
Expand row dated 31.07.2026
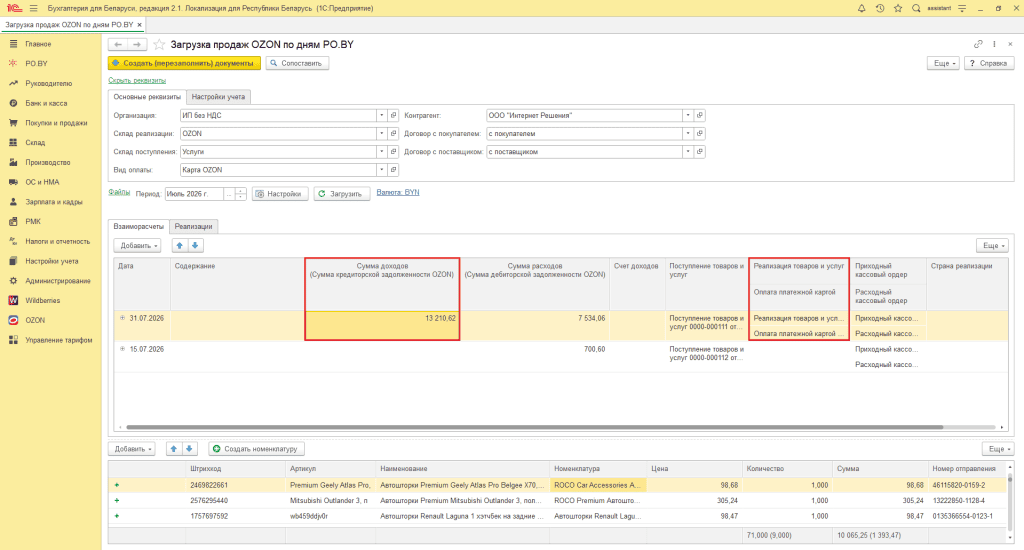(x=122, y=318)
